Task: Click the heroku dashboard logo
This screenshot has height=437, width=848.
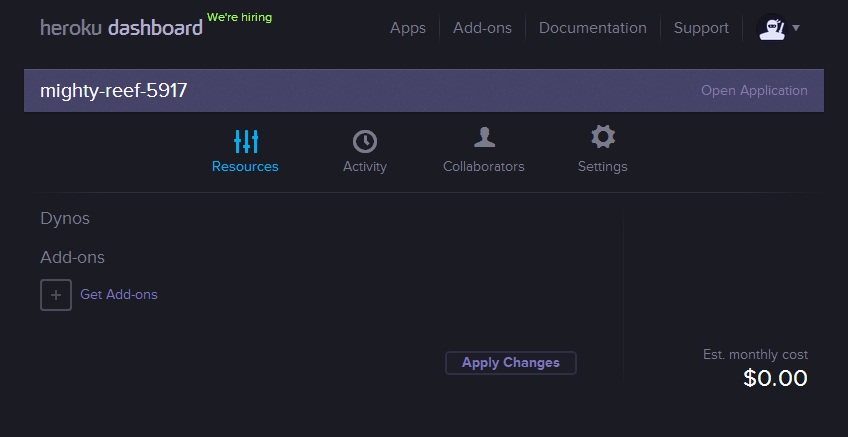Action: pos(121,28)
